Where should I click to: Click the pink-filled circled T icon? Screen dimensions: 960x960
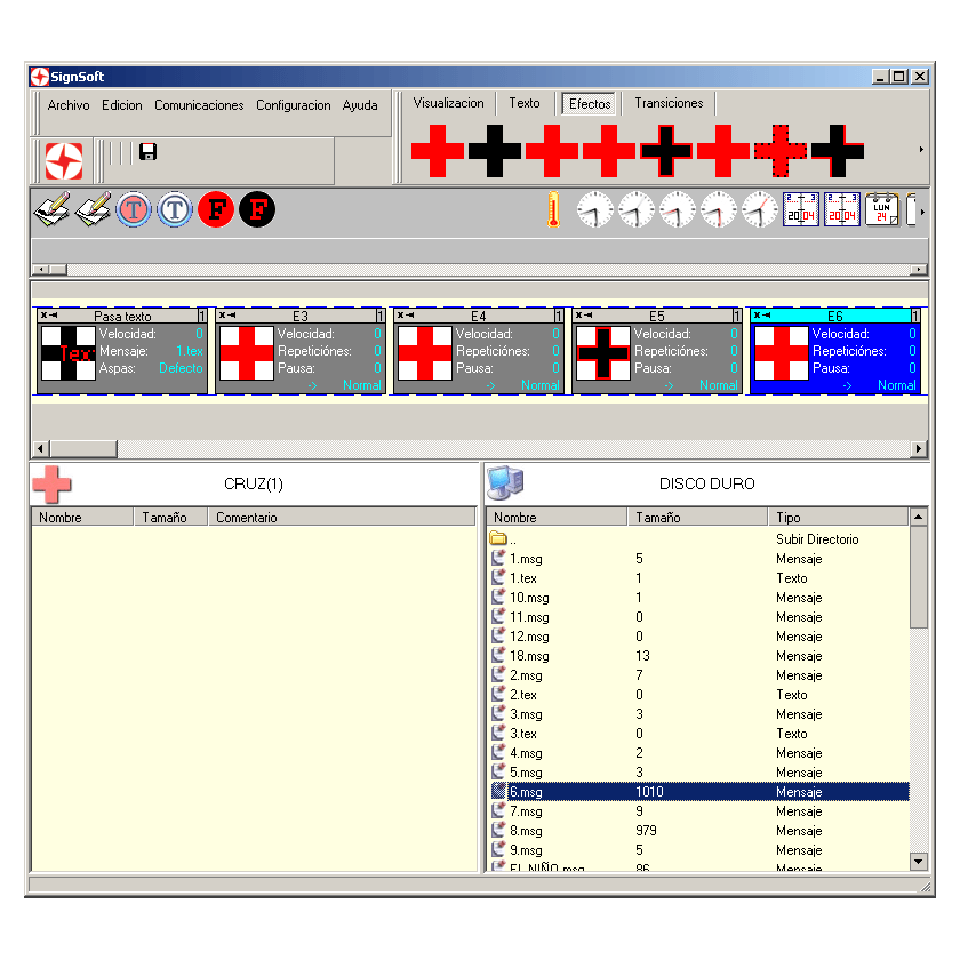[134, 210]
